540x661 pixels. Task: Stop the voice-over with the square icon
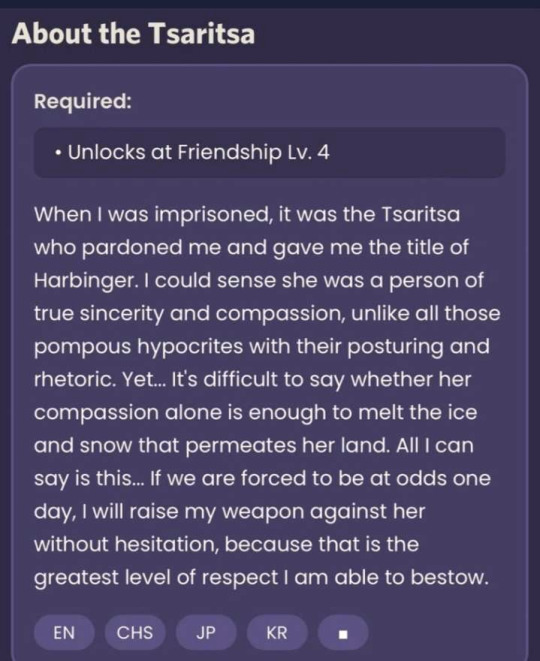pyautogui.click(x=343, y=633)
